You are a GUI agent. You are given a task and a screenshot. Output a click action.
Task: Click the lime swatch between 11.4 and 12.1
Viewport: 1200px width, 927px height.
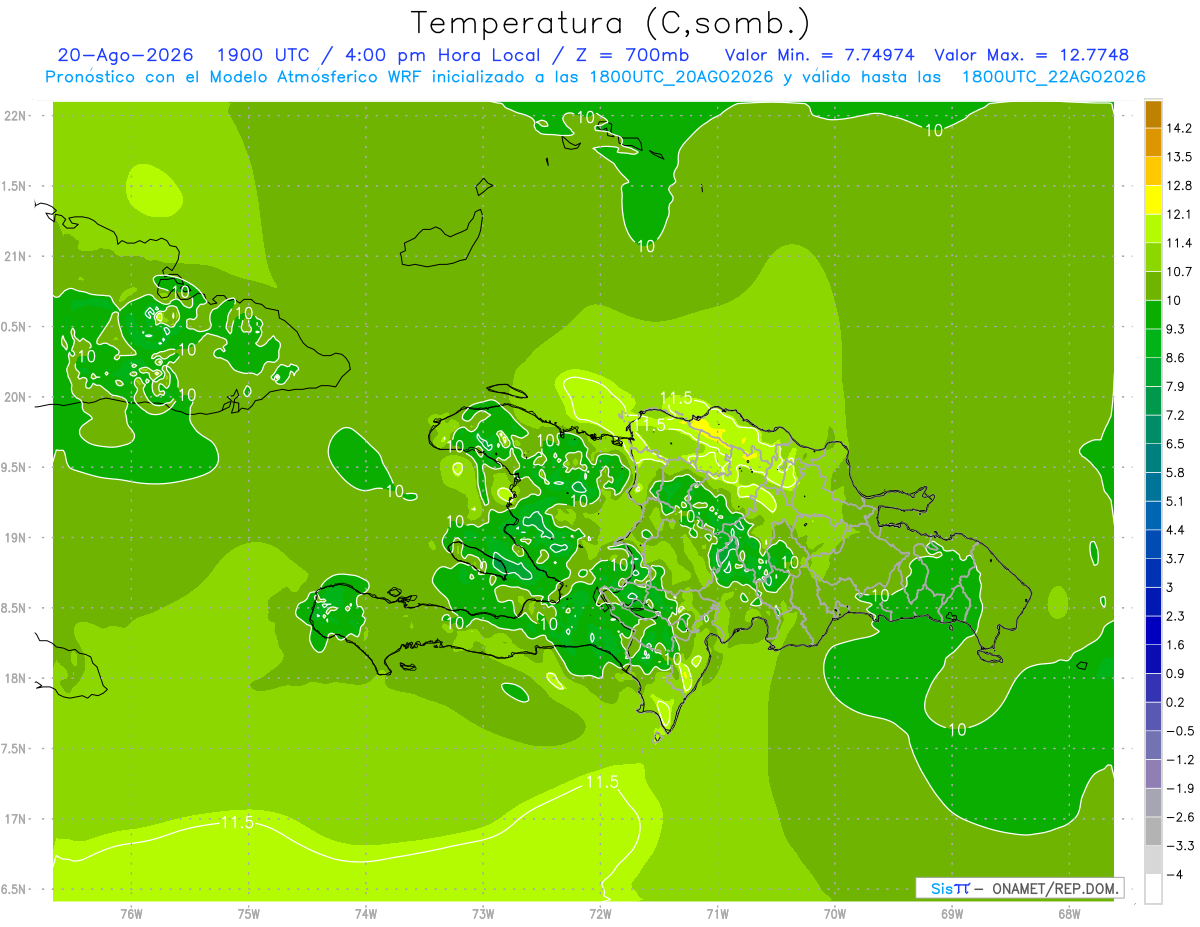(1153, 229)
